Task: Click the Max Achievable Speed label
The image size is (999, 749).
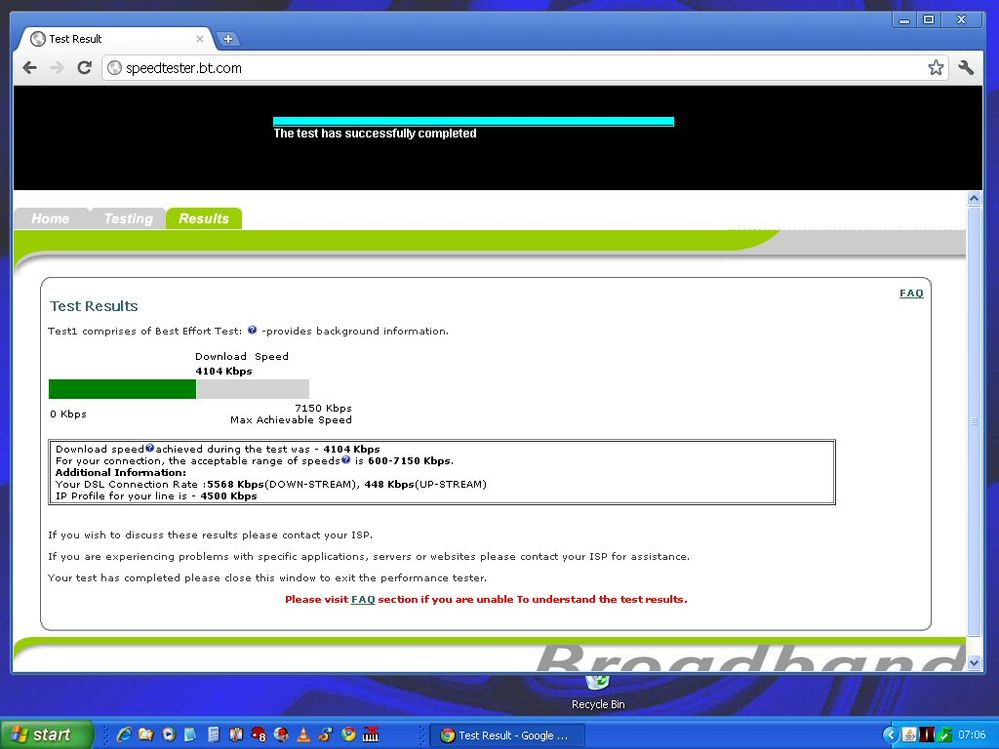Action: click(291, 420)
